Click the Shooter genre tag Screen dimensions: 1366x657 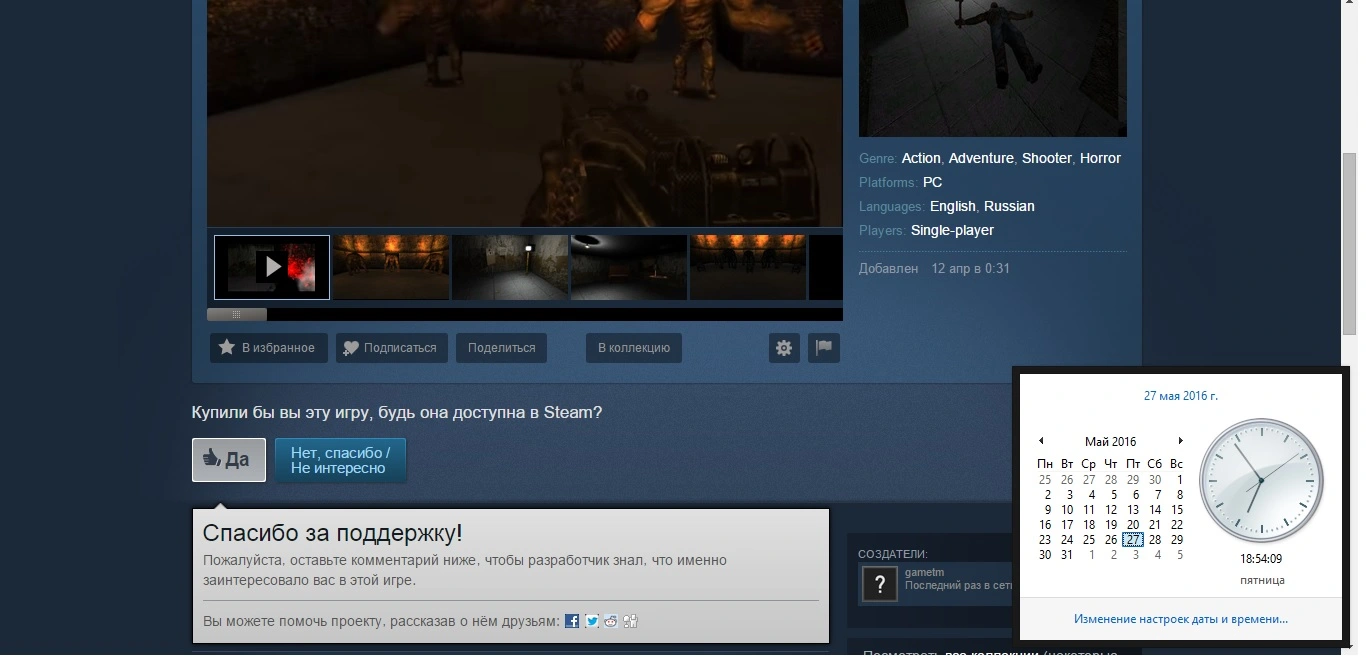(1047, 158)
